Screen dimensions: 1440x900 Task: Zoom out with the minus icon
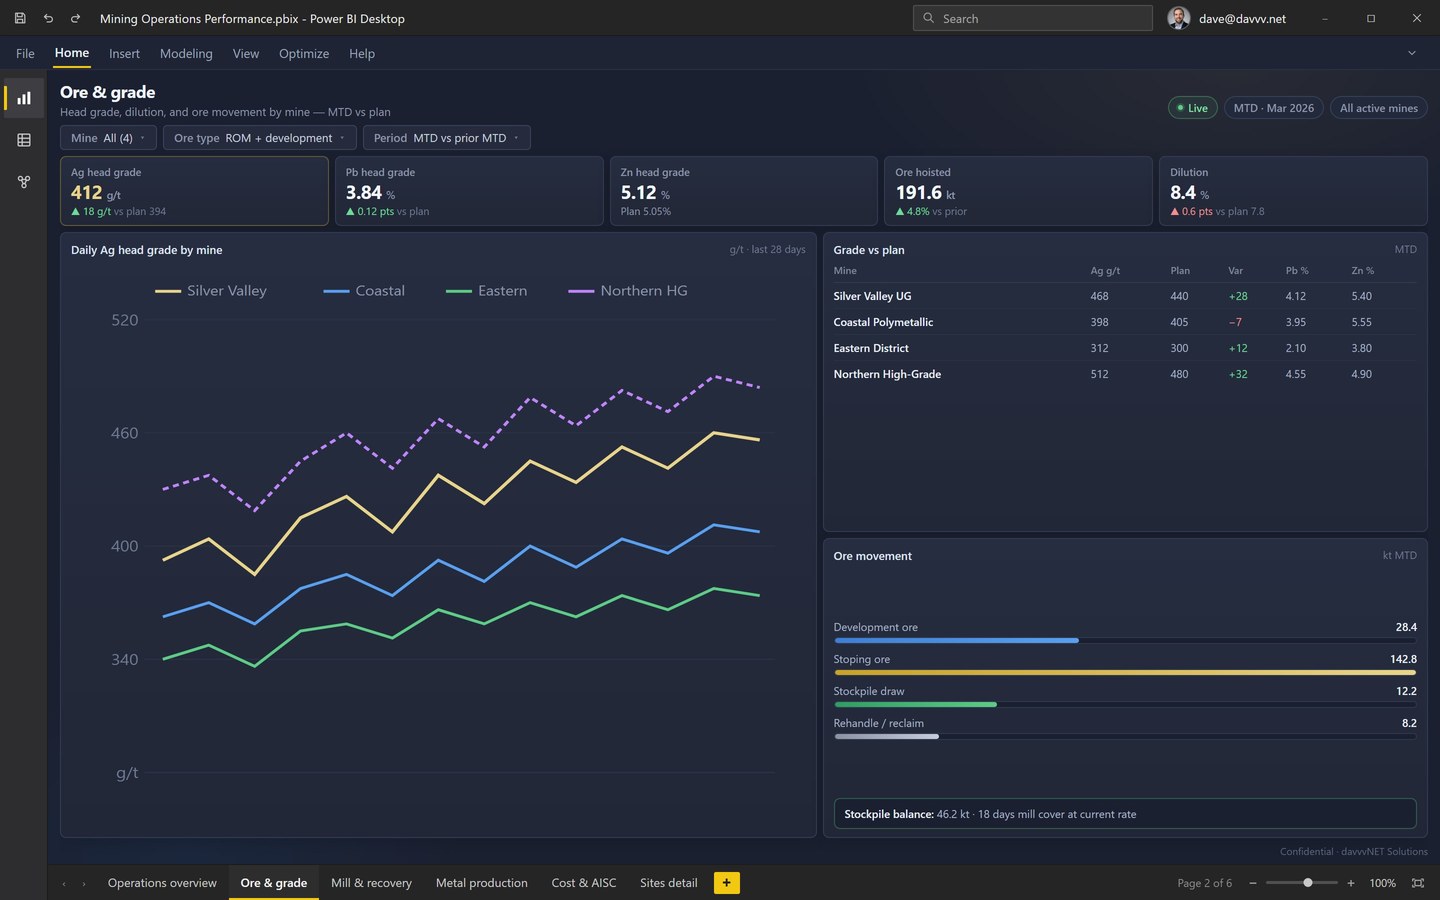click(x=1253, y=883)
